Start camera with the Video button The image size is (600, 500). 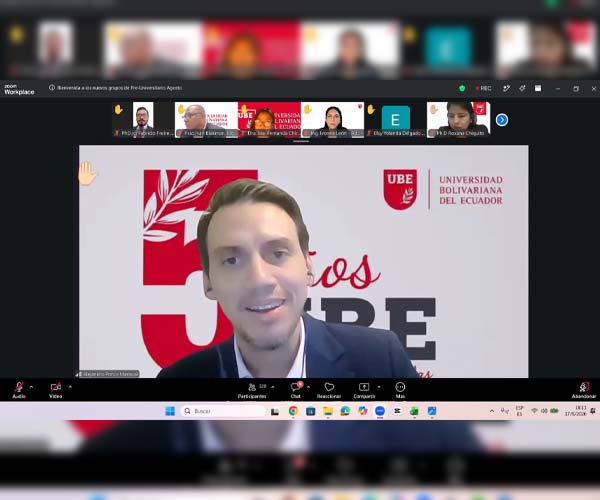click(x=55, y=390)
